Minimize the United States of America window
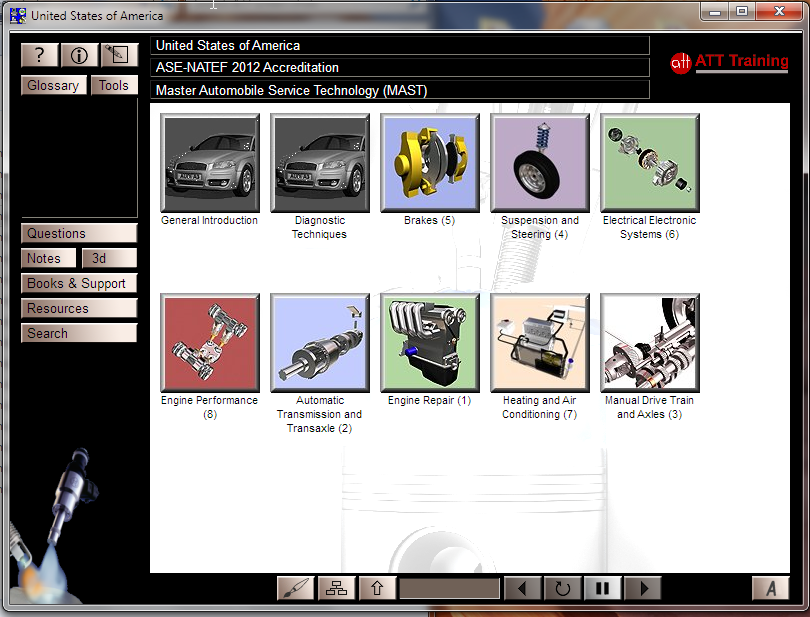Image resolution: width=810 pixels, height=617 pixels. tap(715, 11)
